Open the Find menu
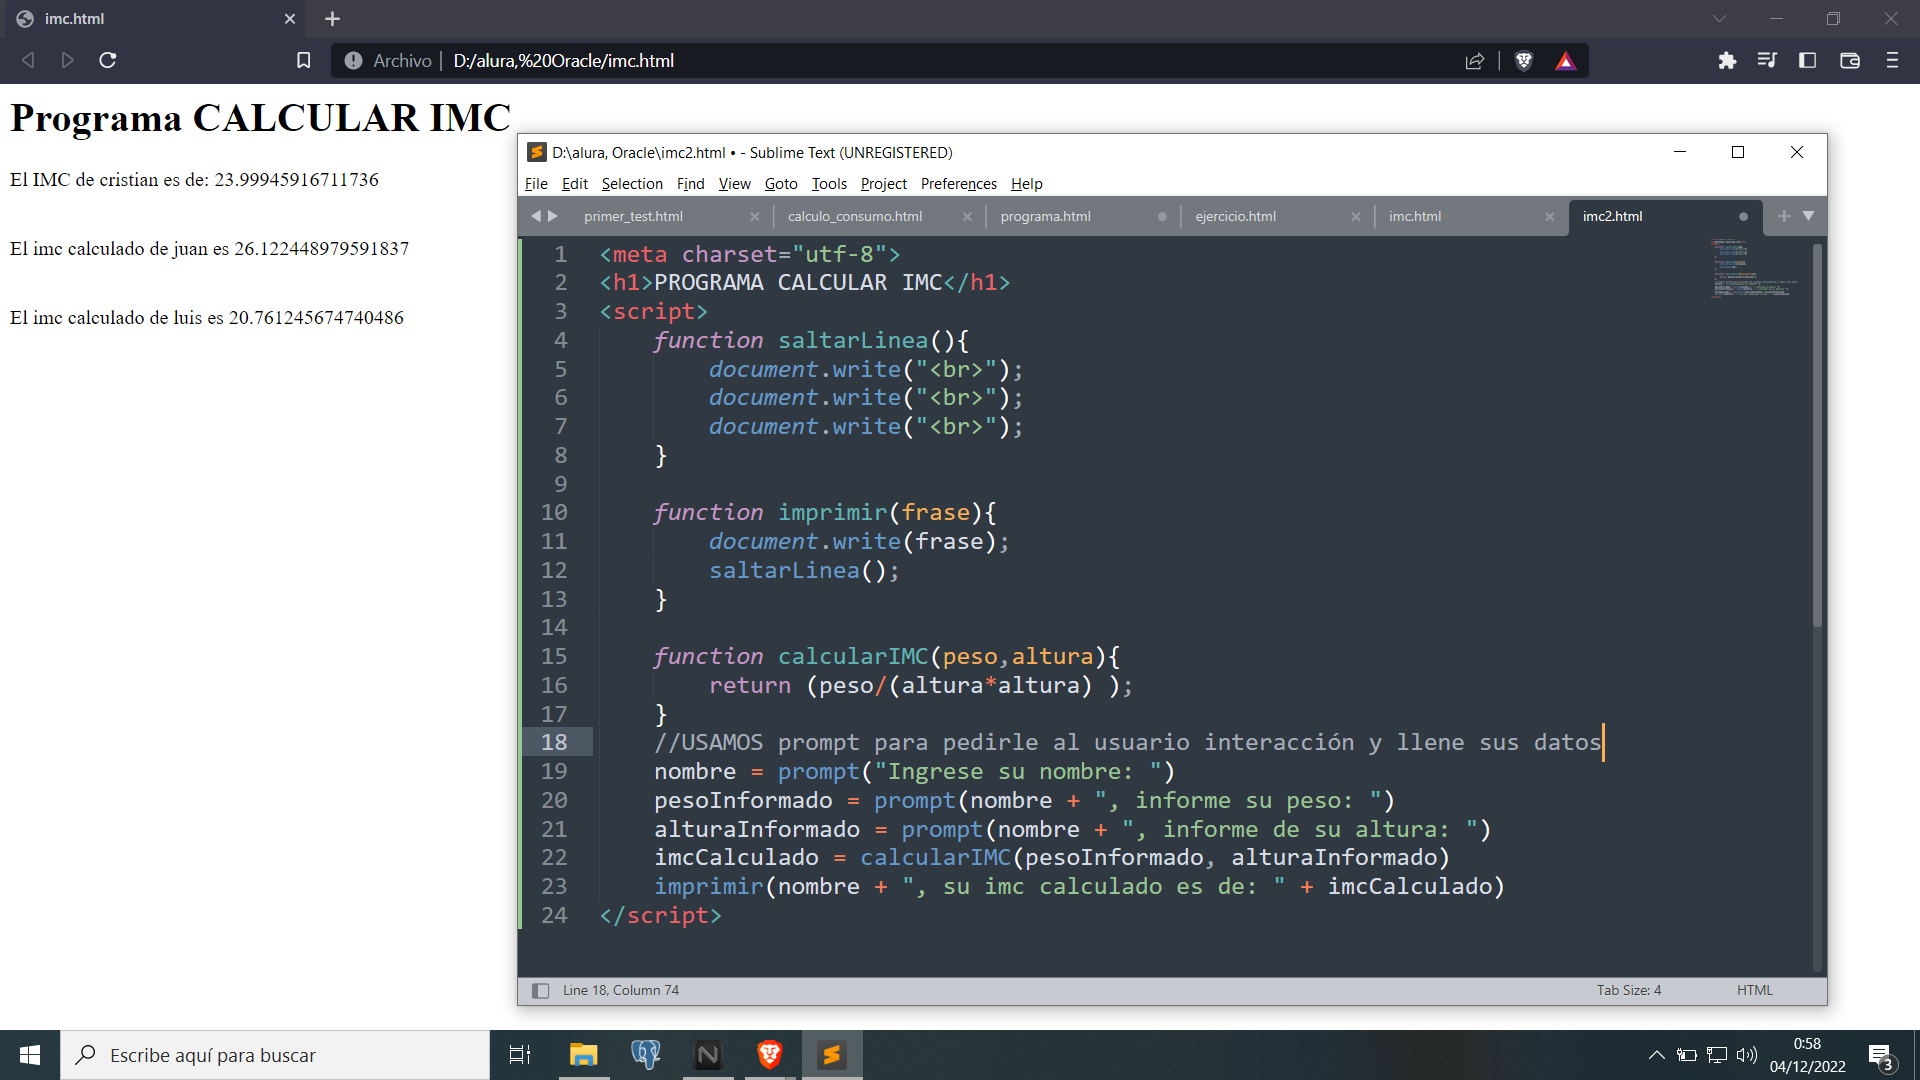Viewport: 1920px width, 1080px height. (x=690, y=184)
